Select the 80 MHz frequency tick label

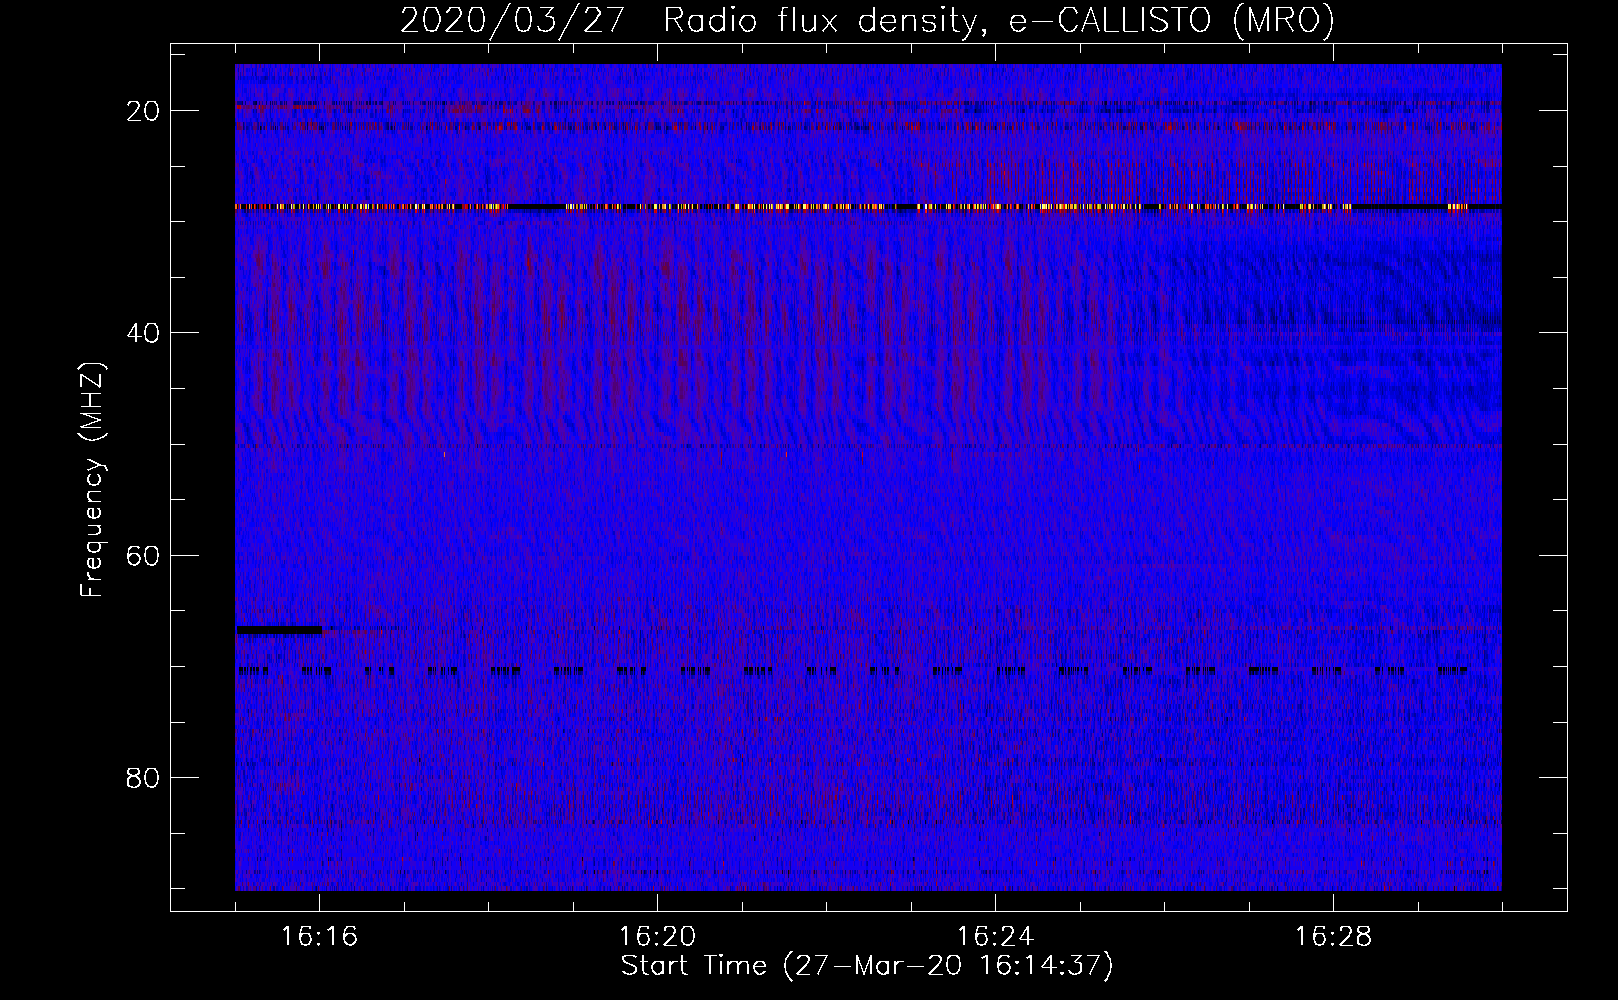pyautogui.click(x=143, y=778)
